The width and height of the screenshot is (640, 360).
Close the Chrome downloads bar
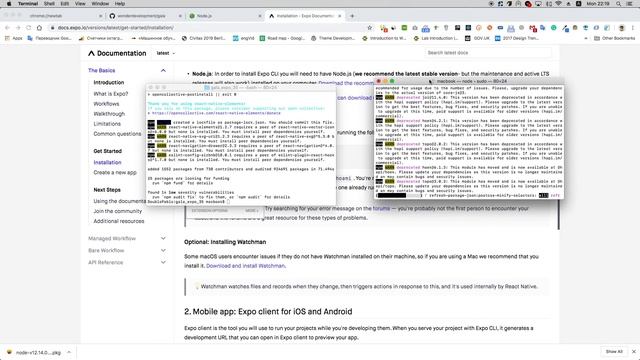[633, 352]
